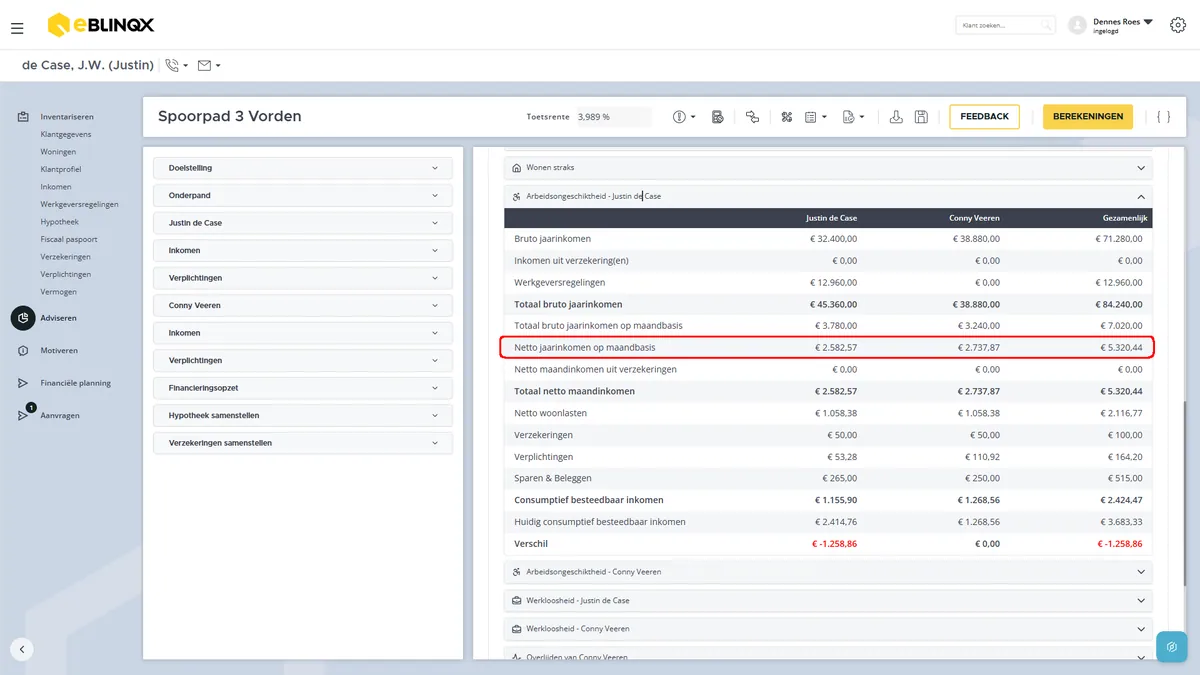1200x675 pixels.
Task: Click the arrows compare icon in toolbar
Action: click(752, 117)
